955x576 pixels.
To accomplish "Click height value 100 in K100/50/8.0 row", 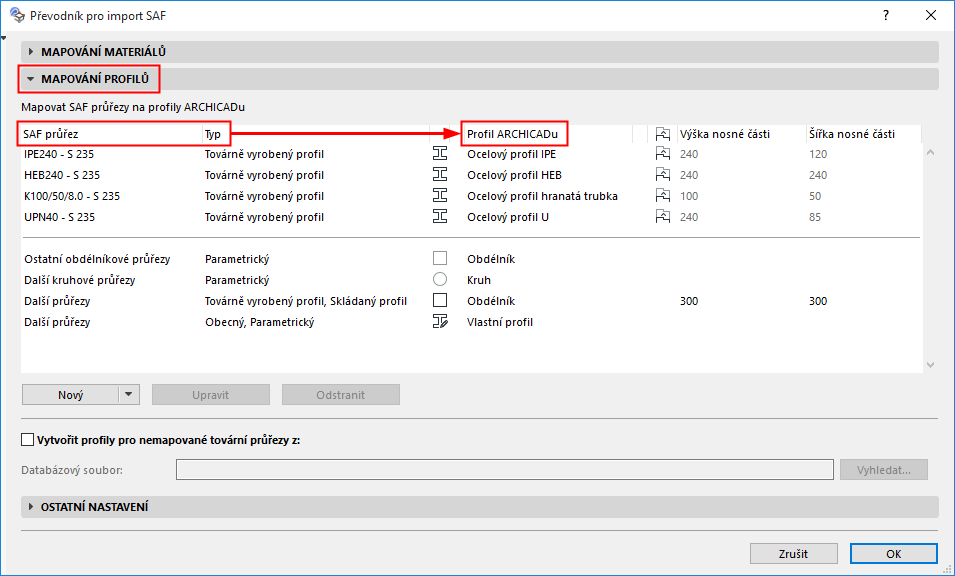I will [x=689, y=196].
